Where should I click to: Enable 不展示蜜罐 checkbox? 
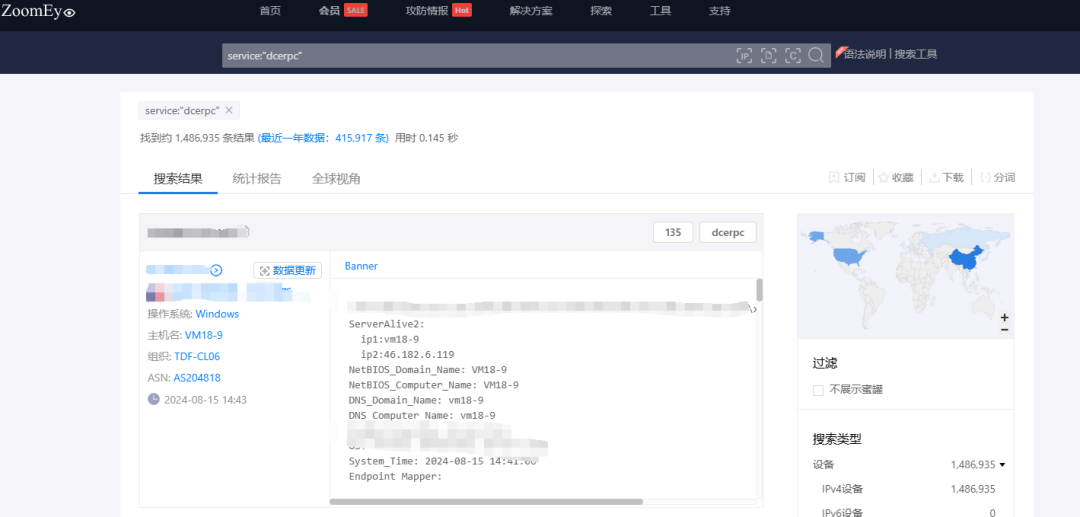(818, 390)
